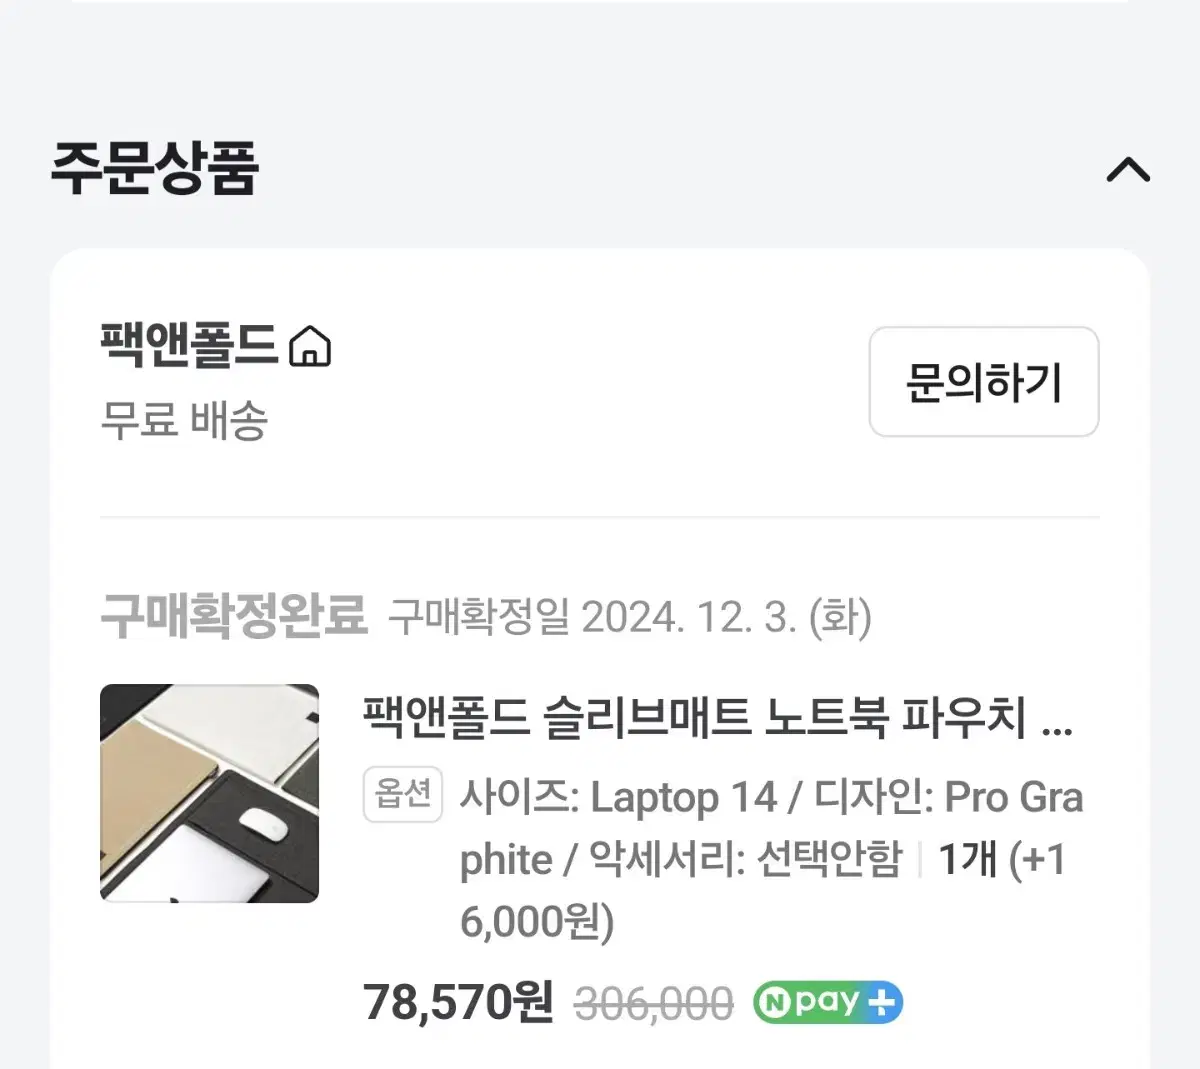Viewport: 1200px width, 1069px height.
Task: Tap the 구매확정일 2024. 12. 3. date
Action: tap(630, 617)
